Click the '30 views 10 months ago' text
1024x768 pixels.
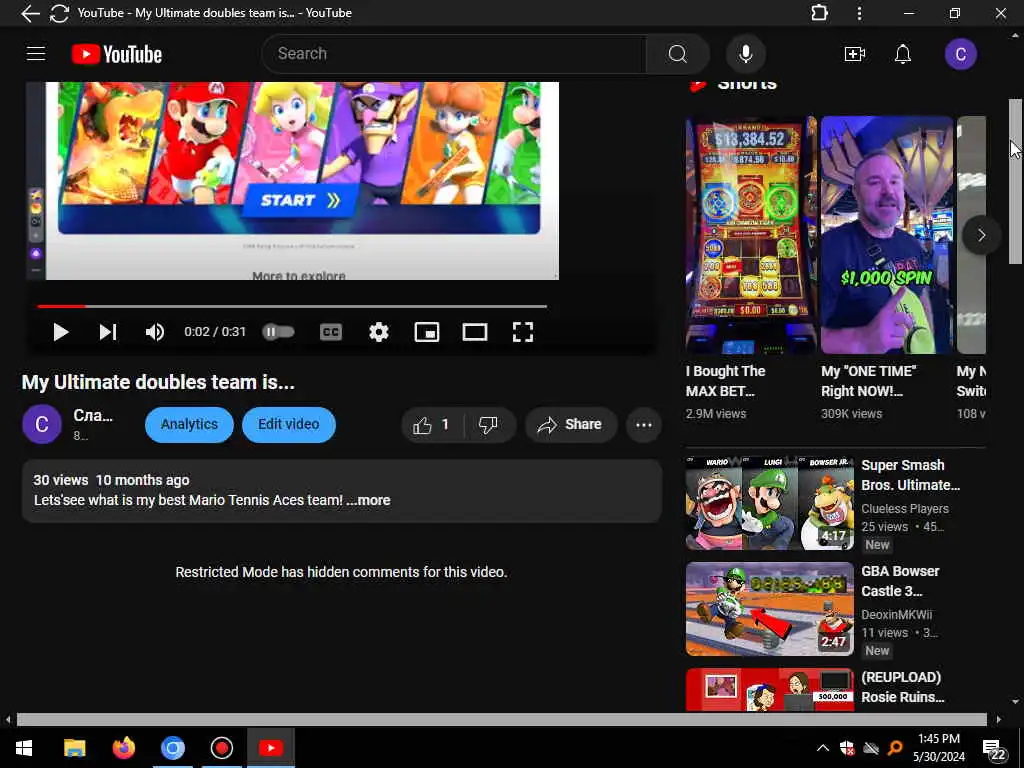[x=111, y=480]
